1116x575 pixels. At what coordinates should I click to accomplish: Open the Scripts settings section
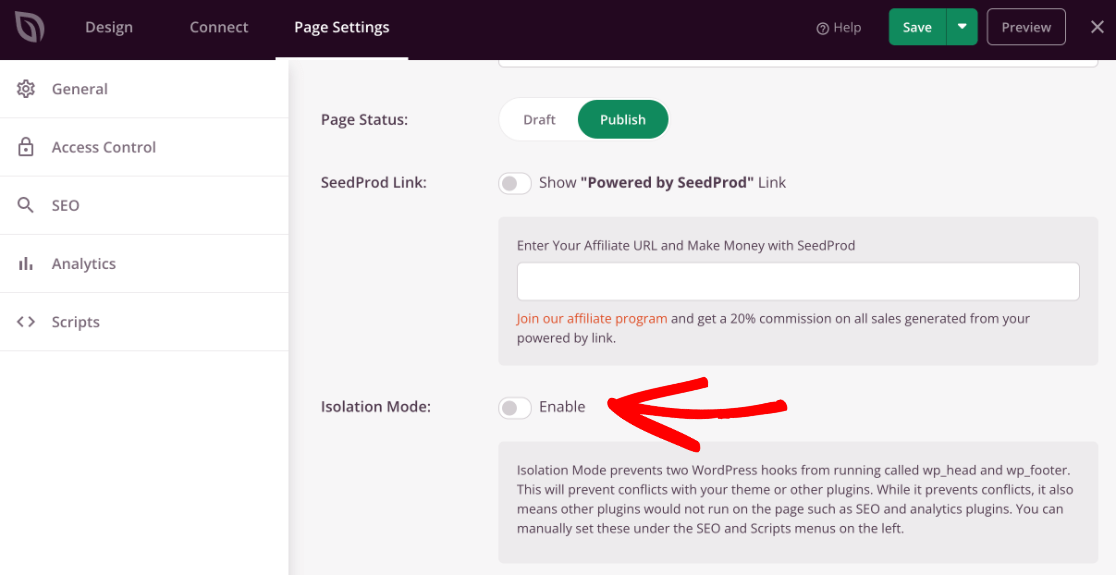pyautogui.click(x=144, y=322)
